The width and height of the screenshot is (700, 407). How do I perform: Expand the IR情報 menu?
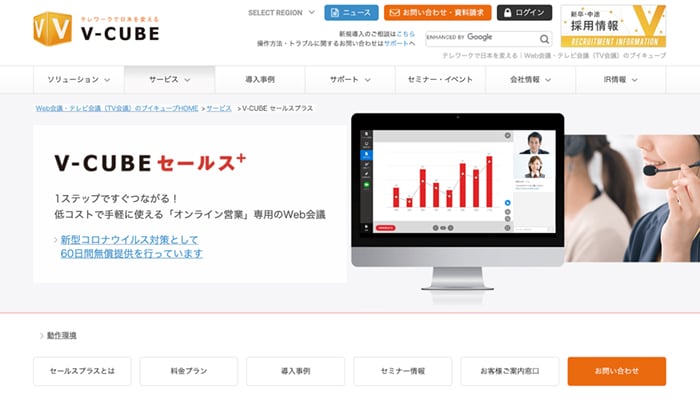[x=621, y=79]
